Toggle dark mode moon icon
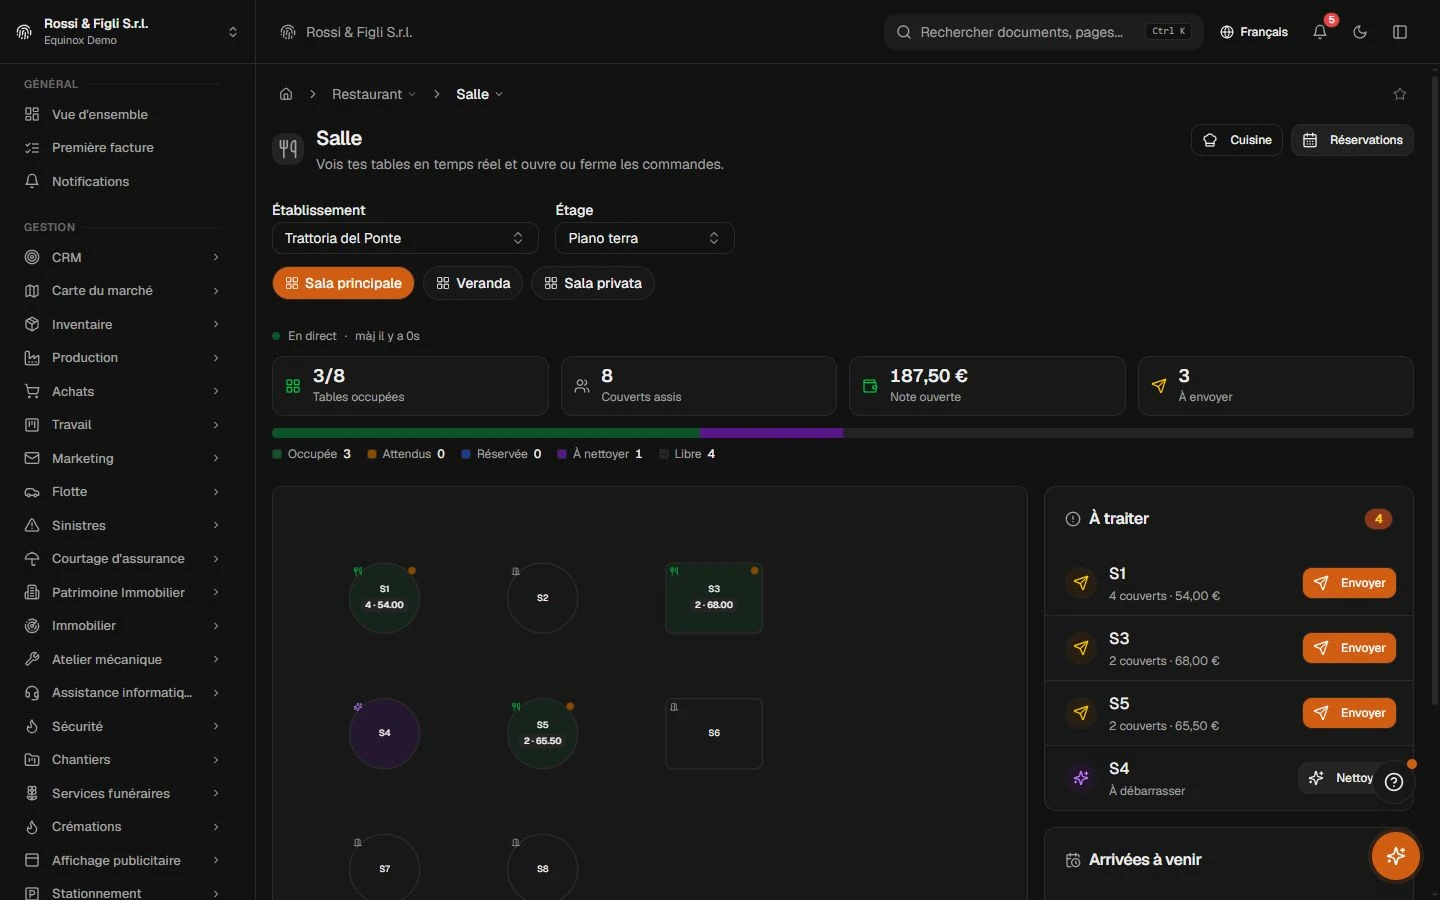 [x=1360, y=32]
